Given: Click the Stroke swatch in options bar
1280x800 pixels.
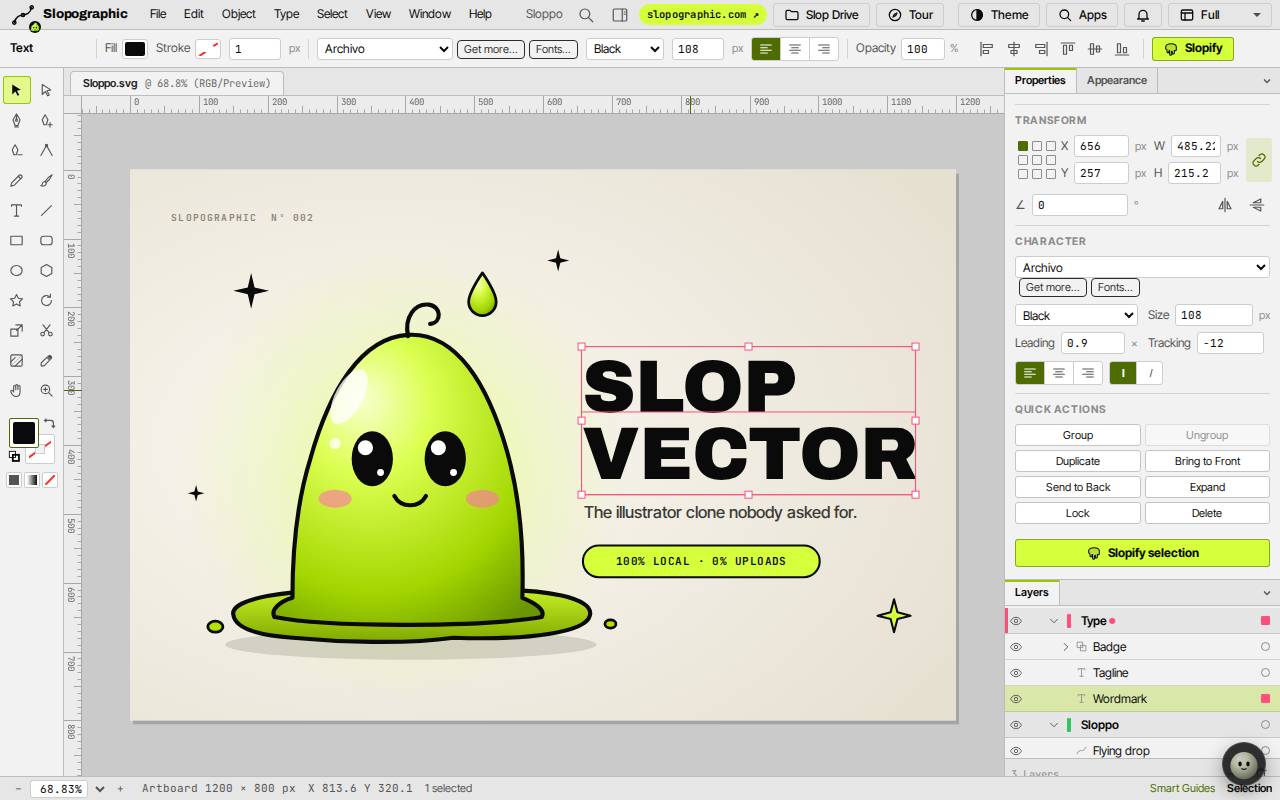Looking at the screenshot, I should click(208, 49).
